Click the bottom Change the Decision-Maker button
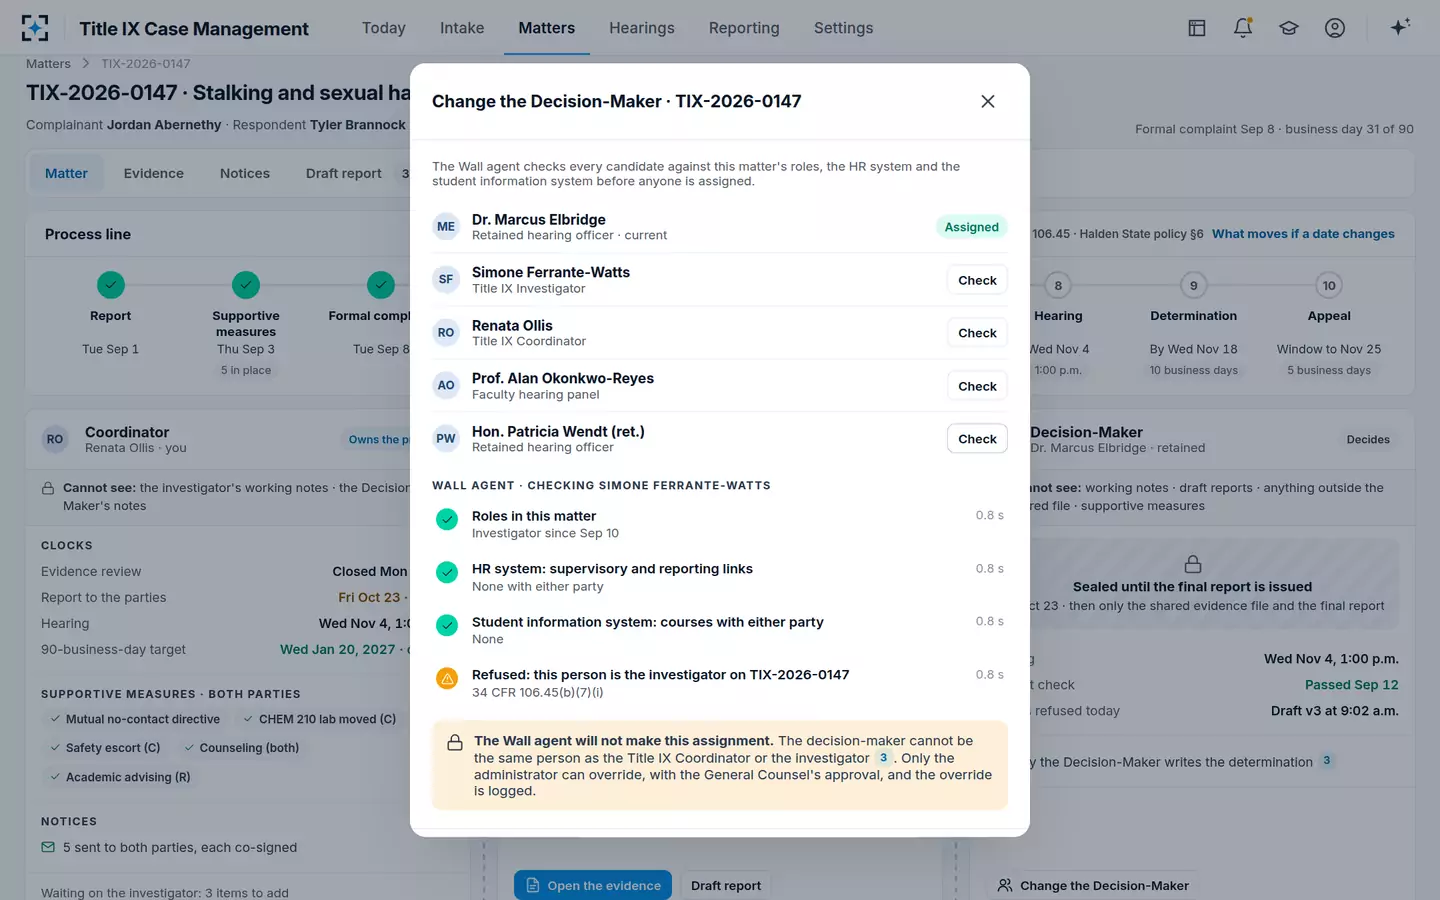Image resolution: width=1440 pixels, height=900 pixels. pos(1093,885)
